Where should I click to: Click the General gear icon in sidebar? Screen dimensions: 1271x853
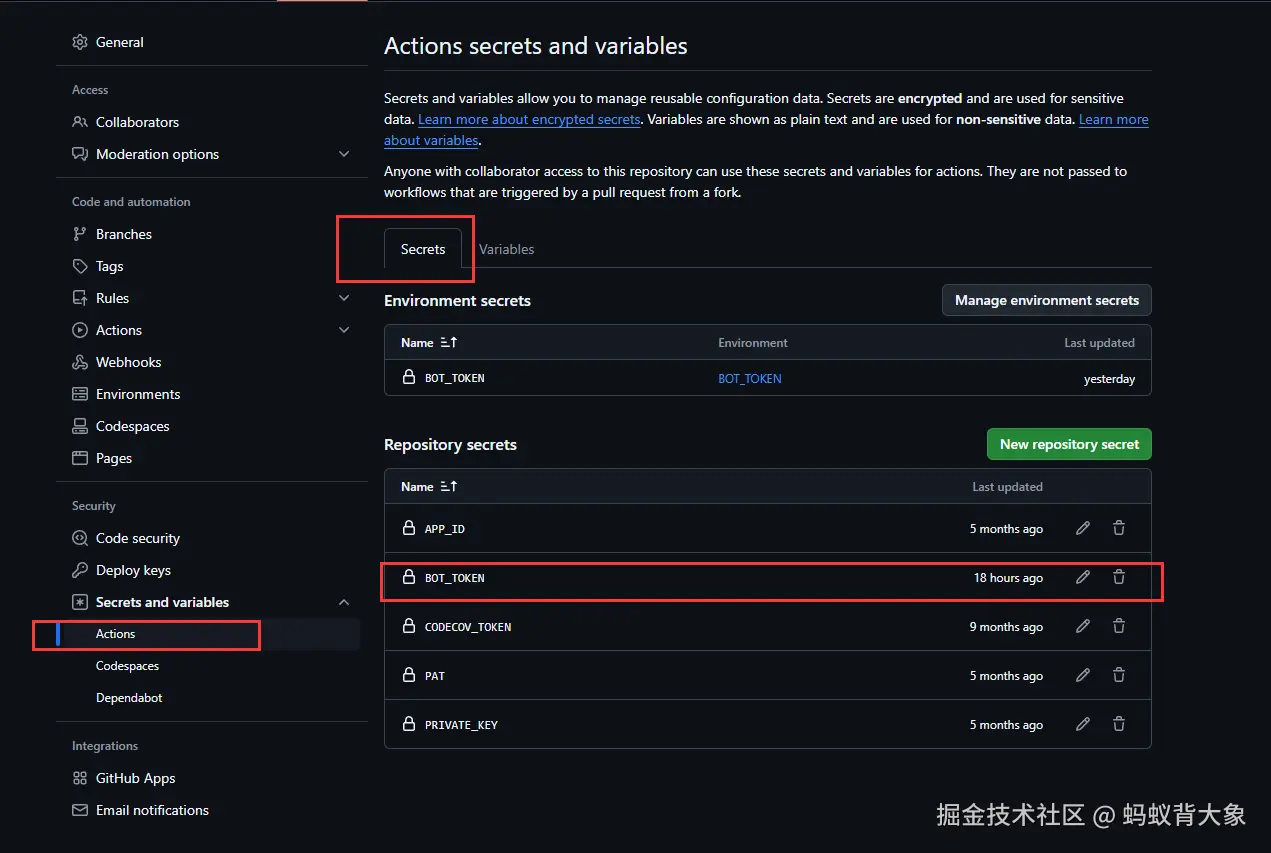pos(80,42)
